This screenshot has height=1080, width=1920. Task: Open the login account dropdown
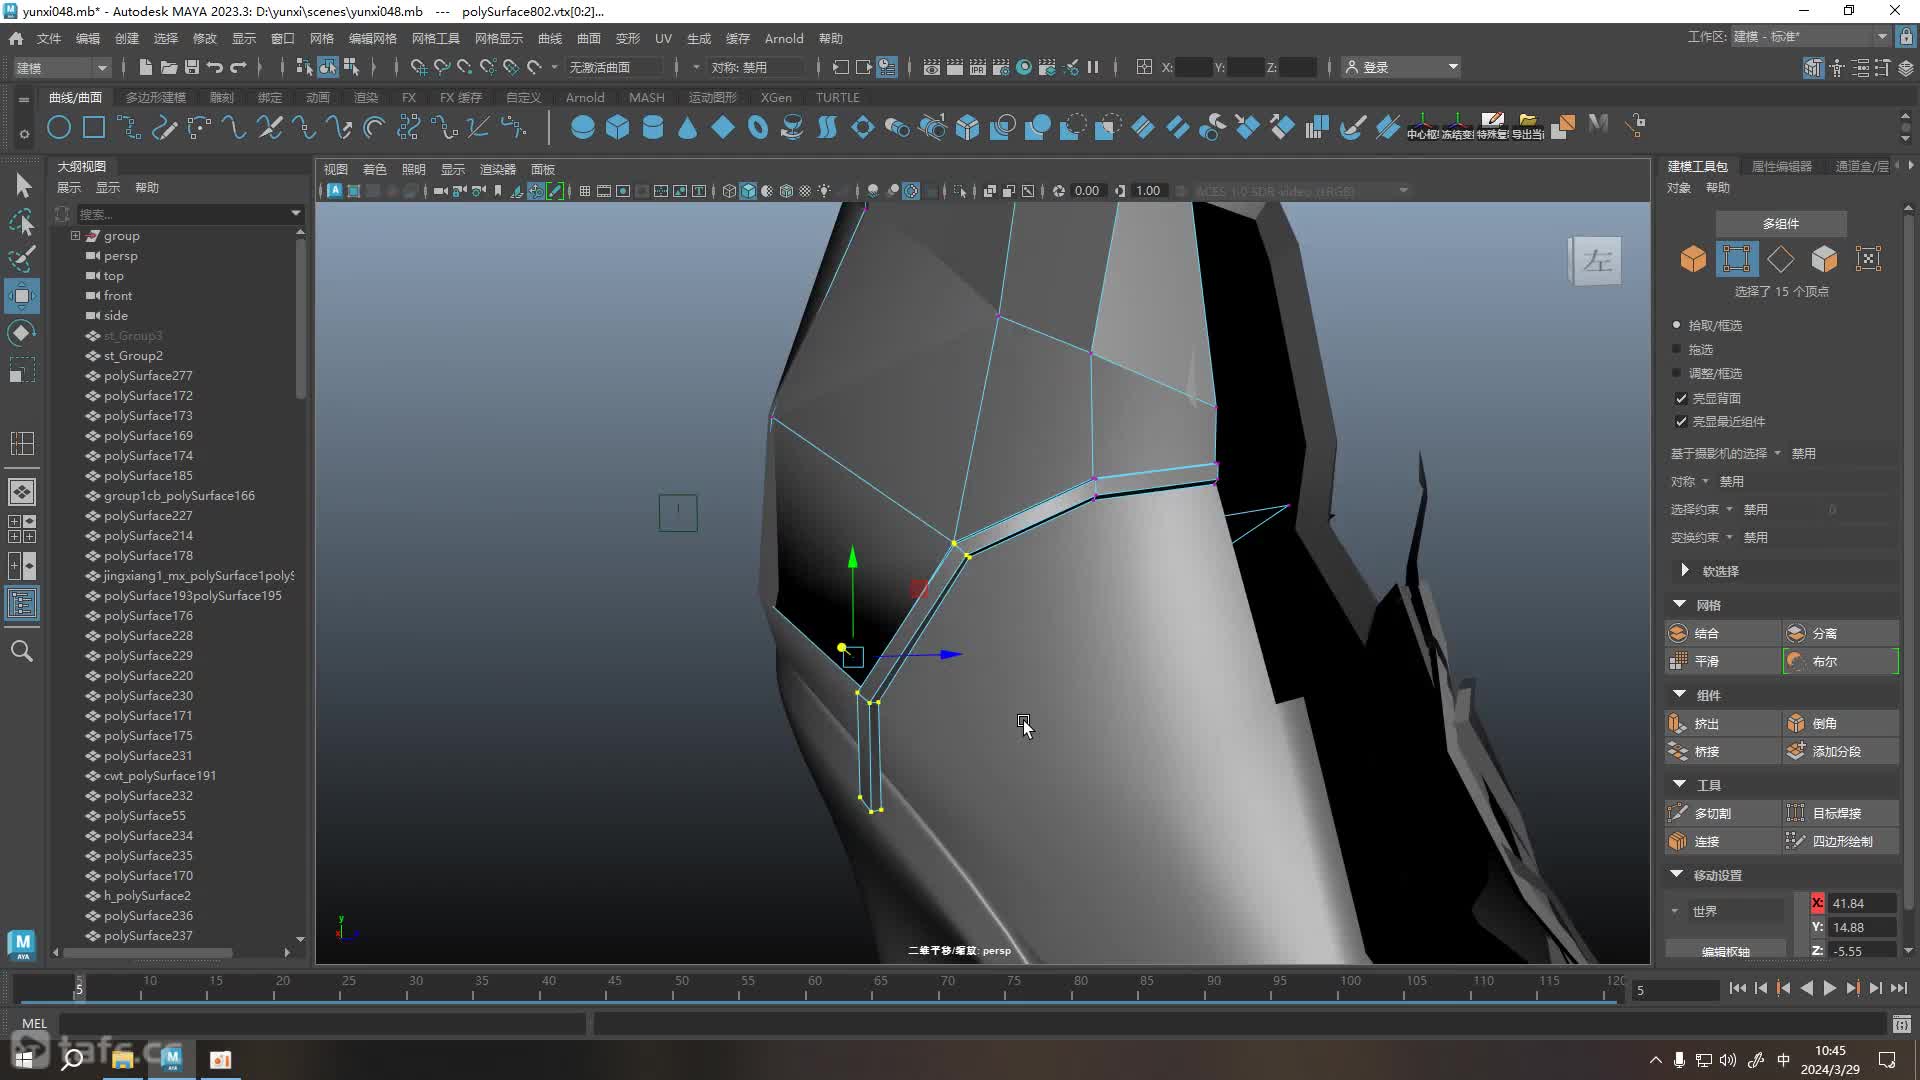[x=1401, y=67]
